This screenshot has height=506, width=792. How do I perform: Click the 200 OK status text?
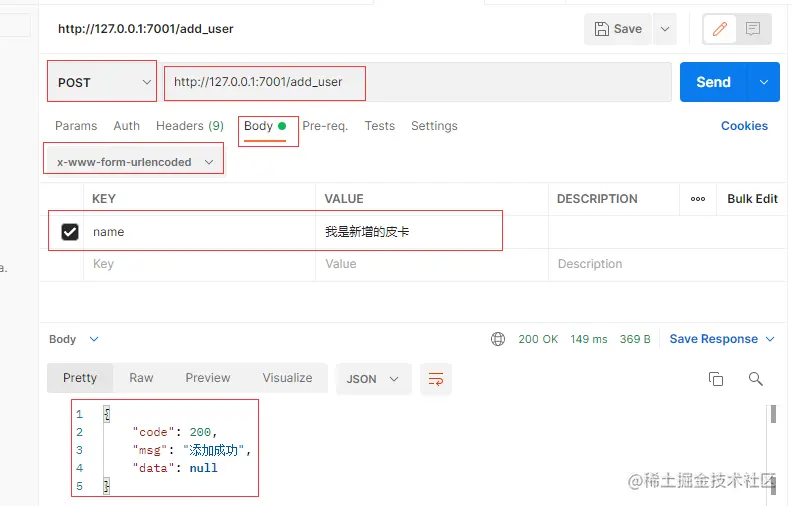click(538, 339)
